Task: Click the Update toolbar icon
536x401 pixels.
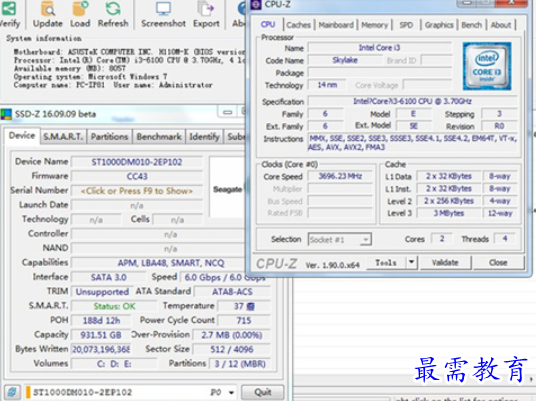Action: (x=48, y=15)
